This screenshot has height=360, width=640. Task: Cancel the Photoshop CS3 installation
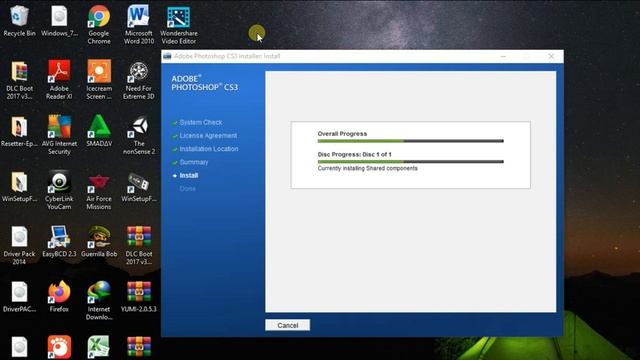pos(287,325)
